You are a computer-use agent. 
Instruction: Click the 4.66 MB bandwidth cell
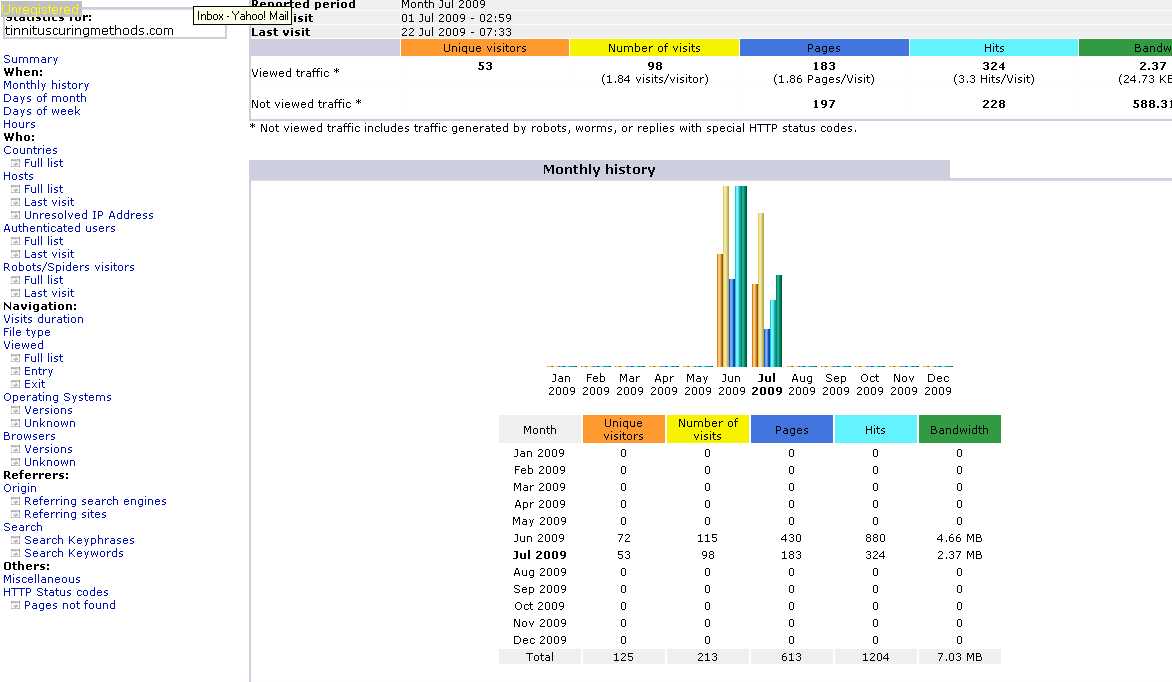tap(959, 538)
